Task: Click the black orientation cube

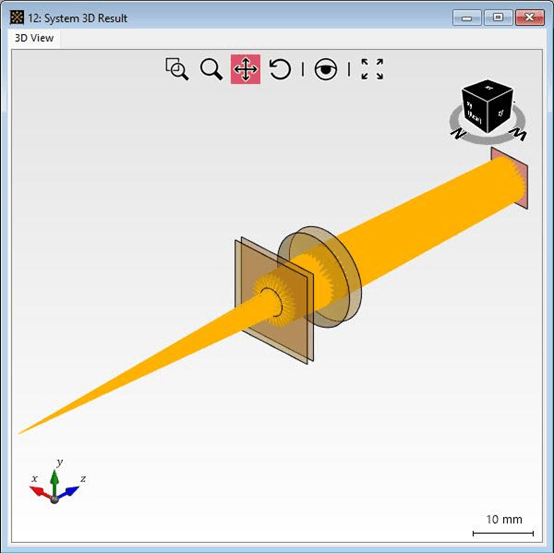Action: point(487,106)
